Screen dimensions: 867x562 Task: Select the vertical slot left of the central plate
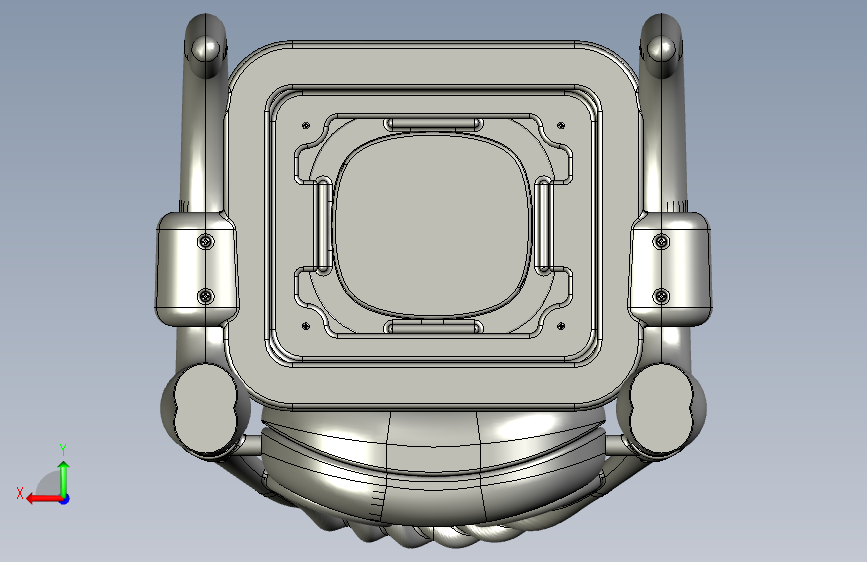(x=323, y=226)
